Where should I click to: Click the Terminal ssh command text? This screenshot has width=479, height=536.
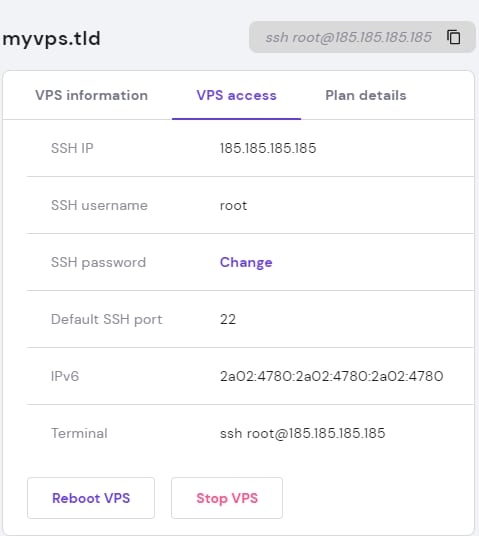(x=303, y=433)
